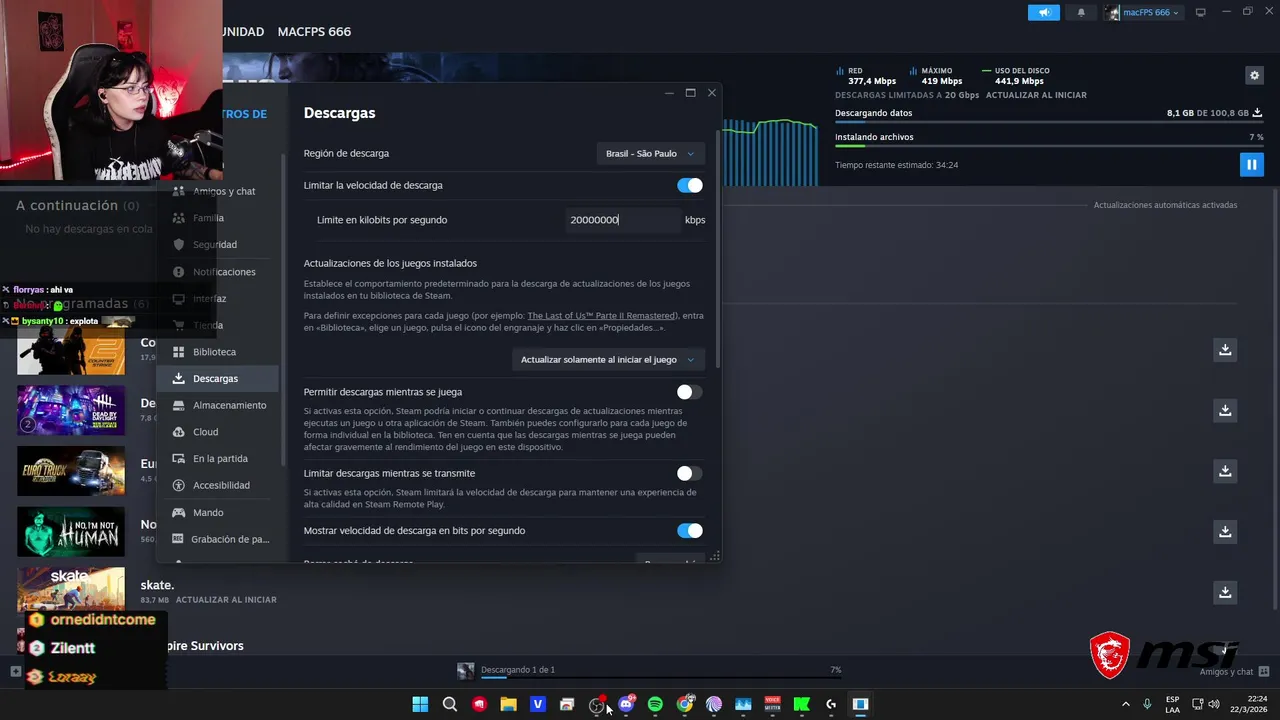Download Euro Truck update arrow button
The width and height of the screenshot is (1280, 720).
[1225, 471]
